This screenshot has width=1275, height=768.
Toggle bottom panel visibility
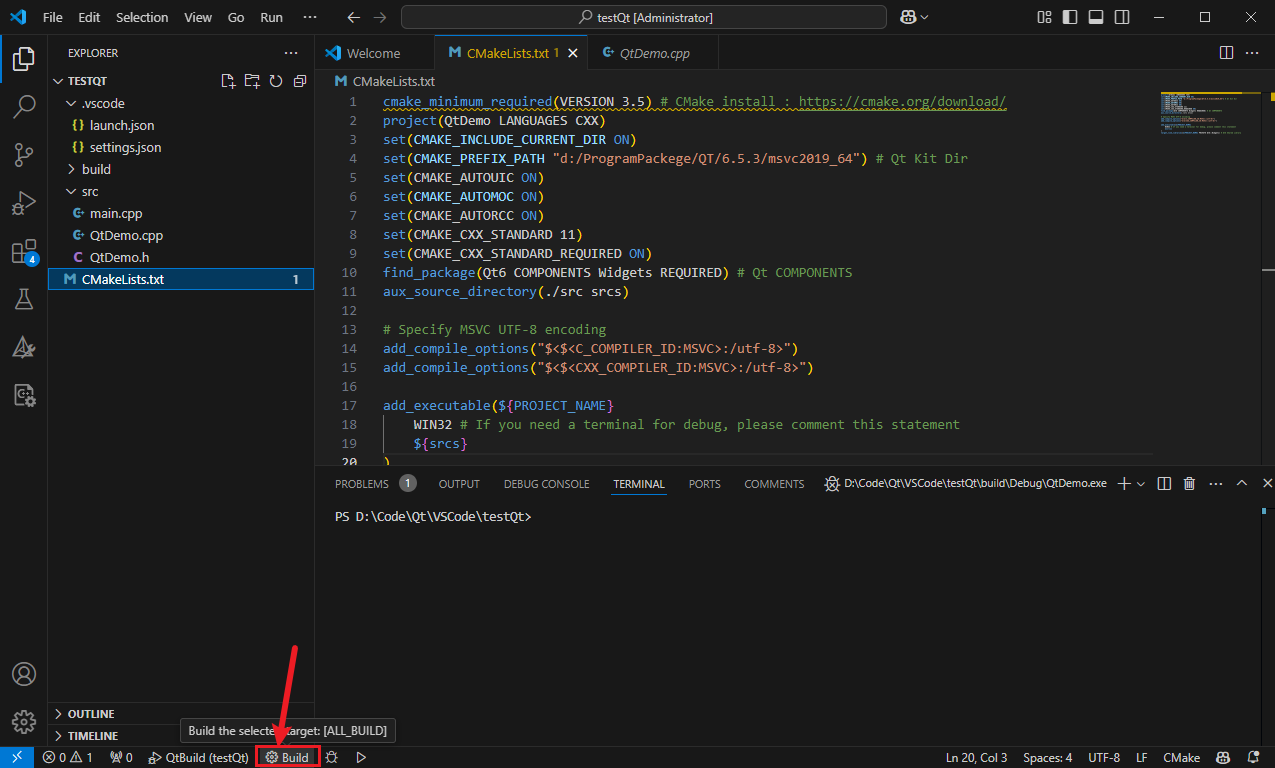pos(1096,17)
